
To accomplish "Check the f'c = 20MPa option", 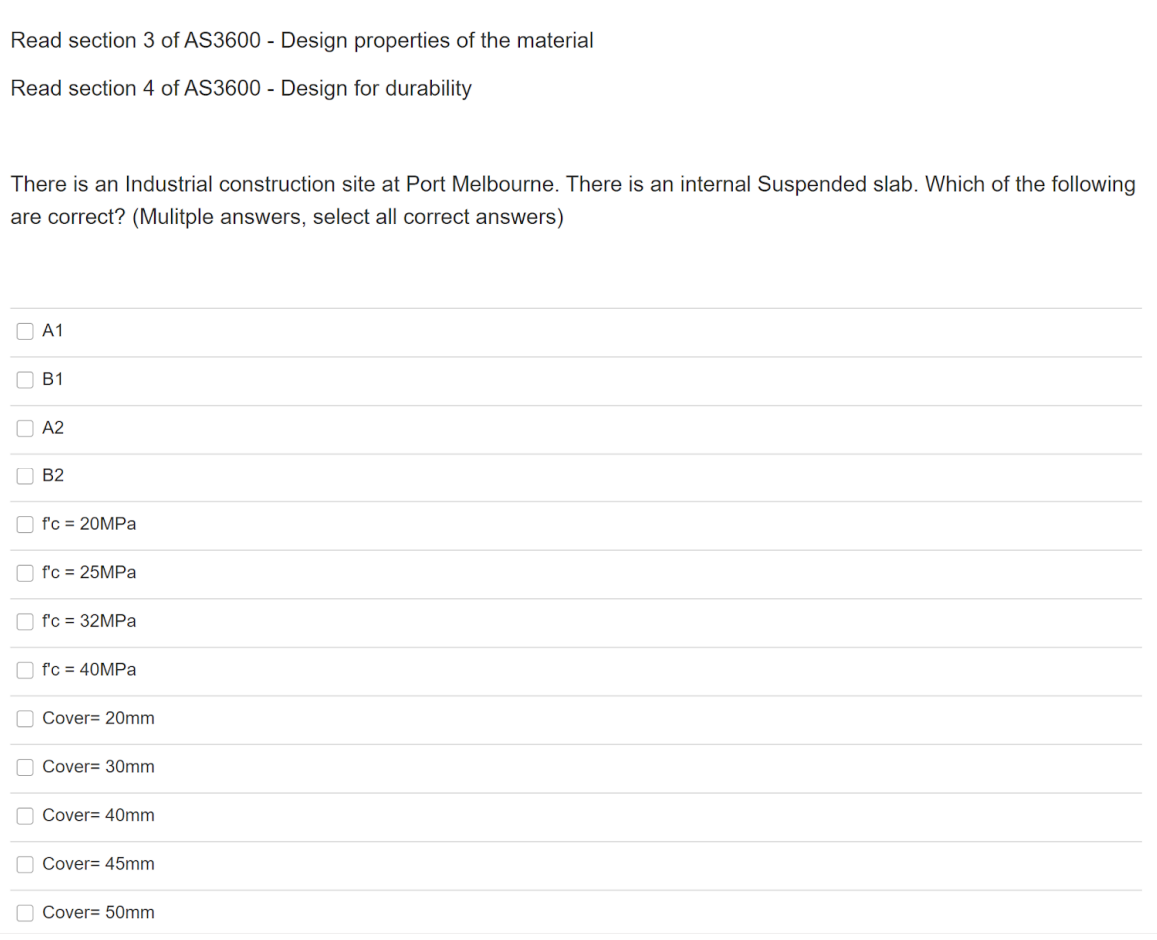I will coord(25,524).
